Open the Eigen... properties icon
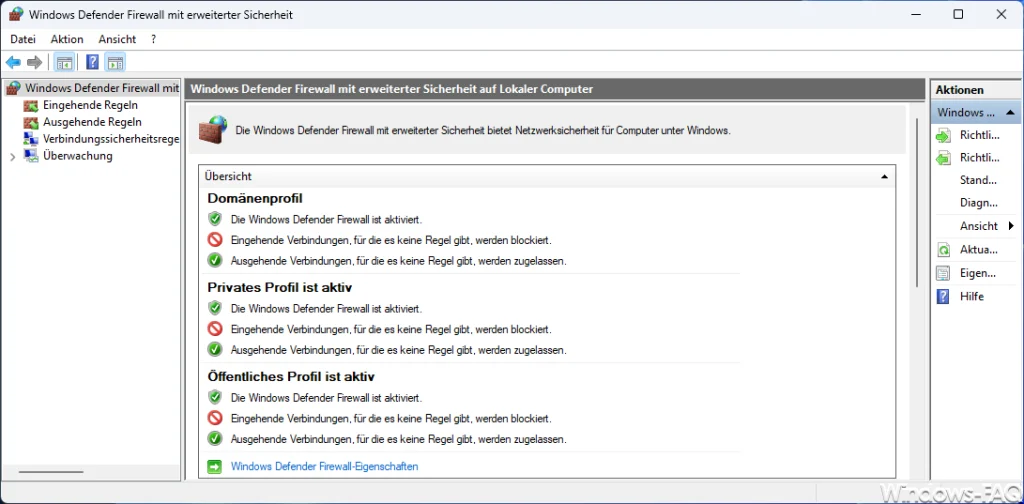Image resolution: width=1024 pixels, height=504 pixels. click(944, 274)
